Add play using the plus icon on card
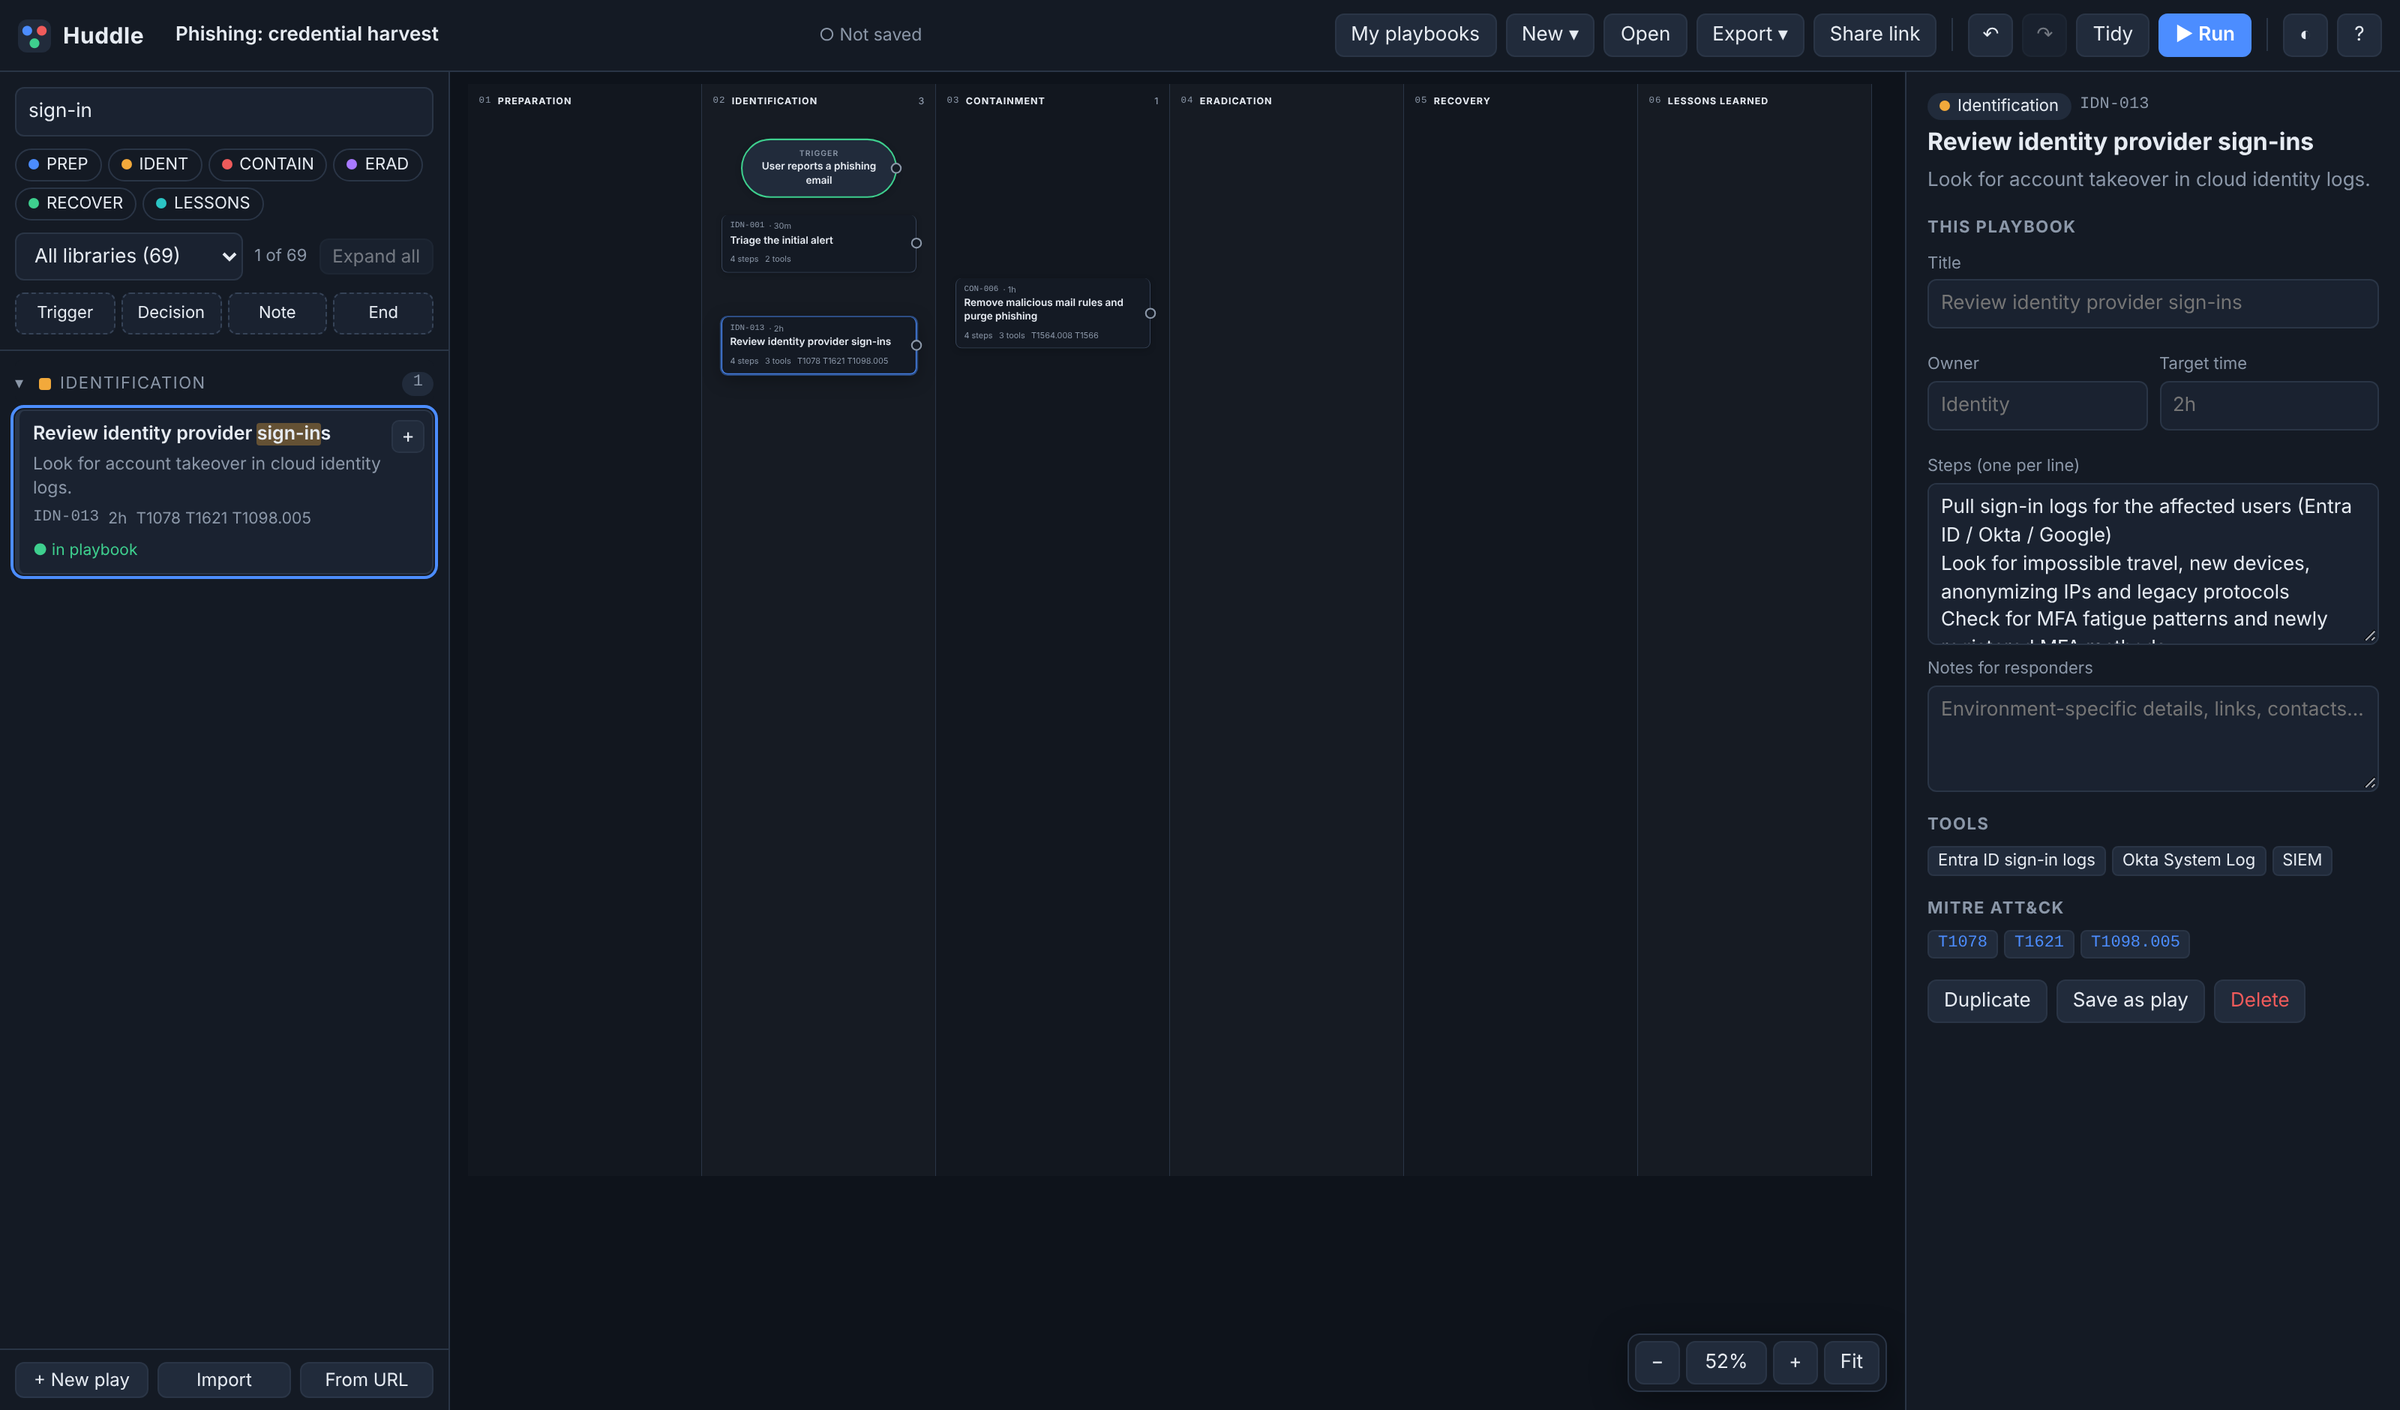The height and width of the screenshot is (1410, 2400). pos(408,437)
